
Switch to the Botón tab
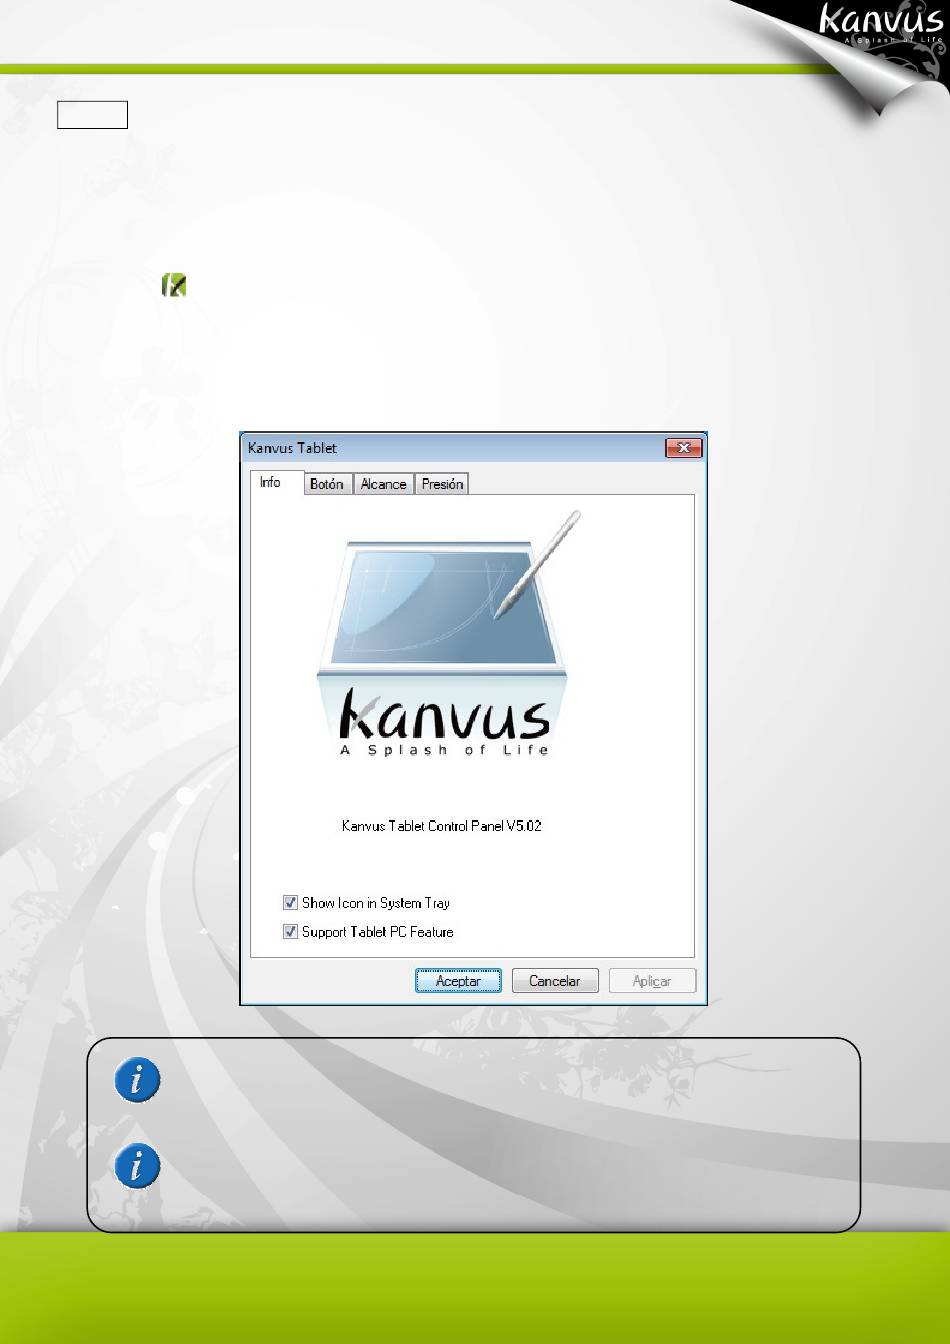(327, 484)
